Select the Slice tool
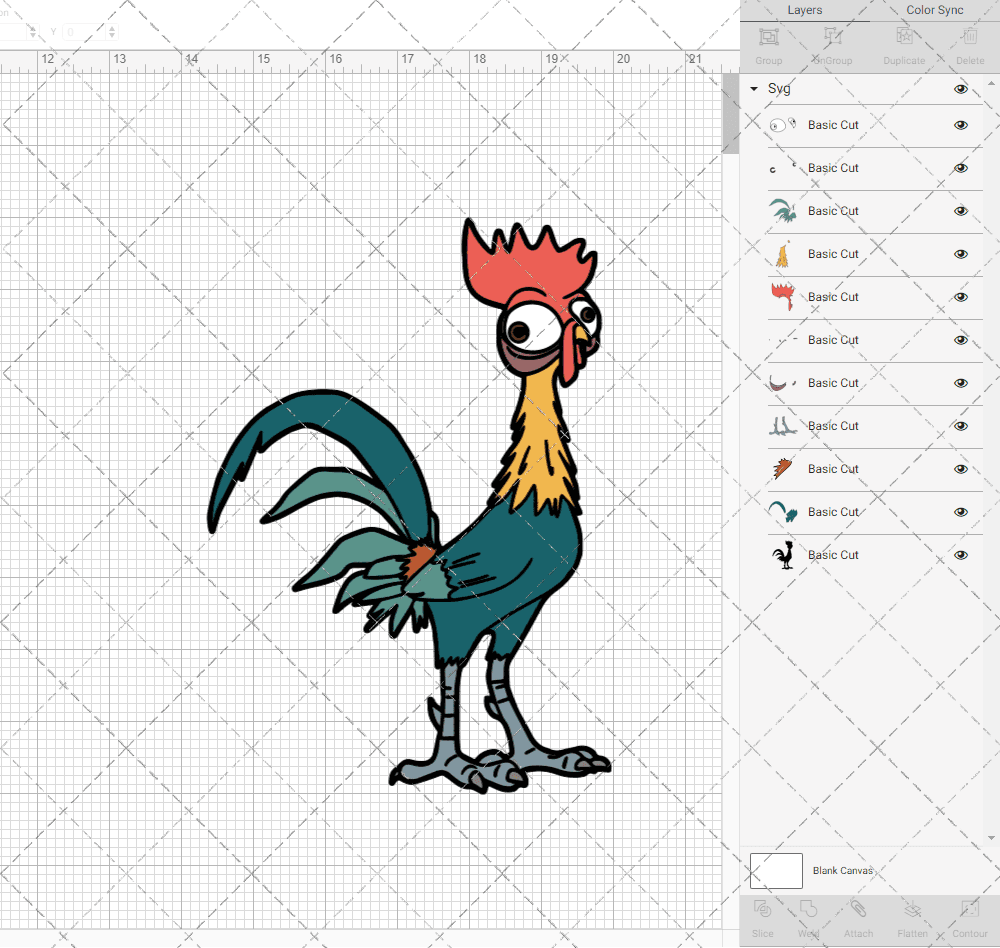 (762, 908)
